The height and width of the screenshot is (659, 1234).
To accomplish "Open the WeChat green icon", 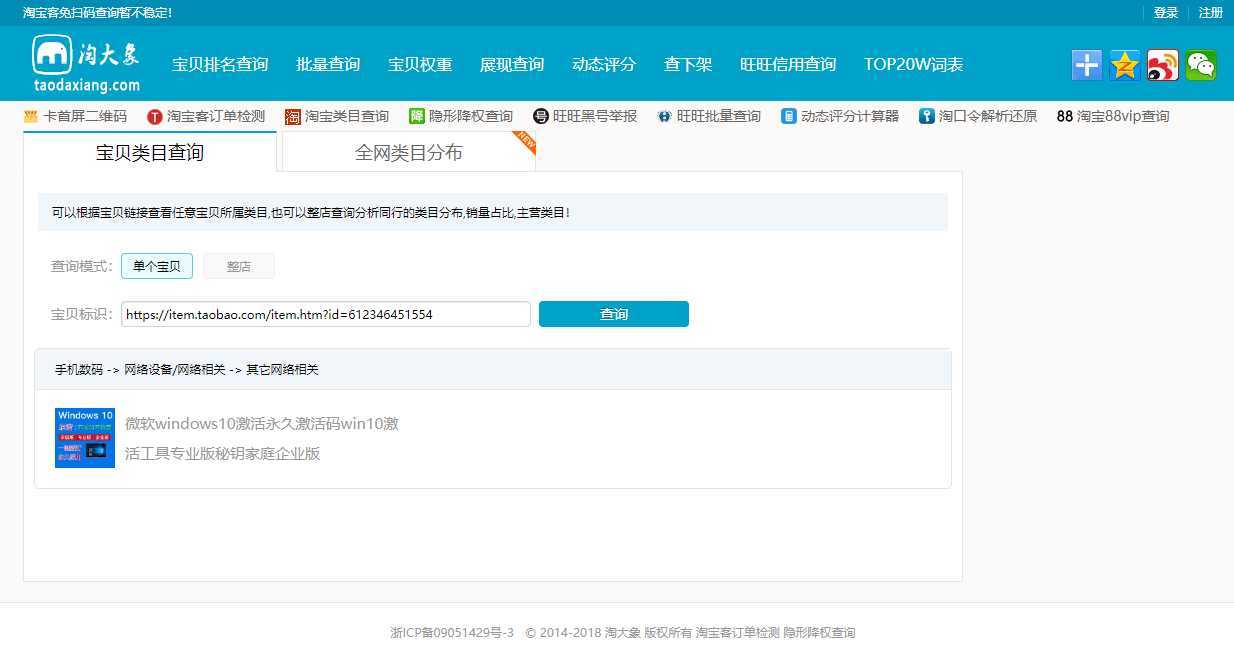I will point(1201,65).
